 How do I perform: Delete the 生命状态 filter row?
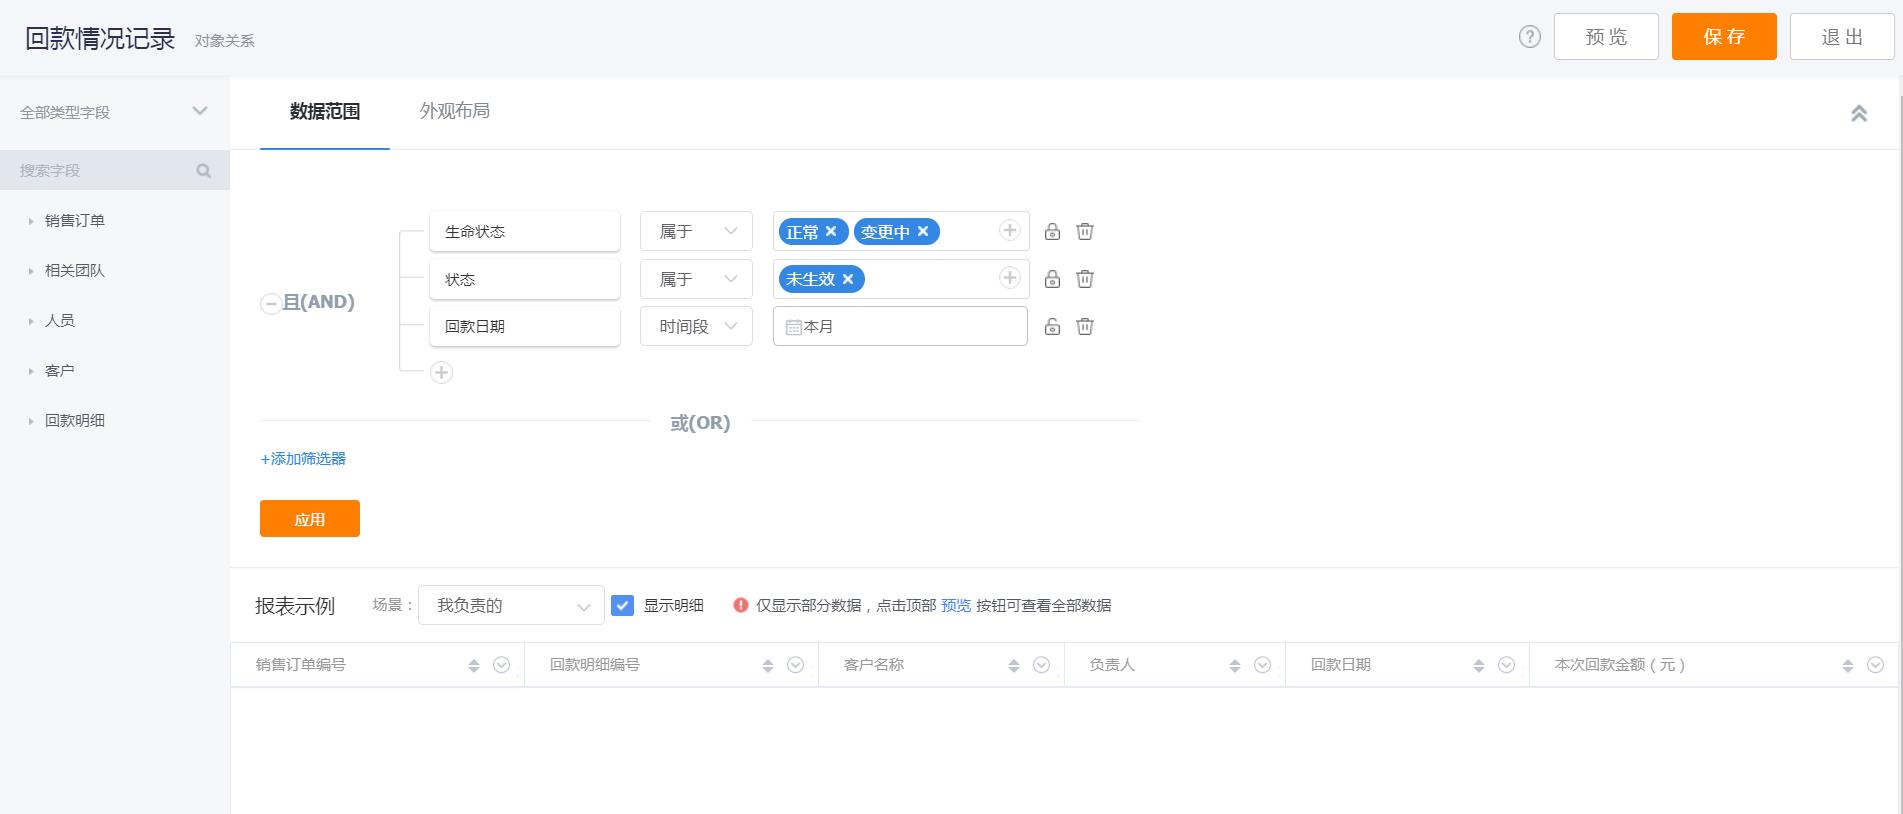click(x=1084, y=231)
